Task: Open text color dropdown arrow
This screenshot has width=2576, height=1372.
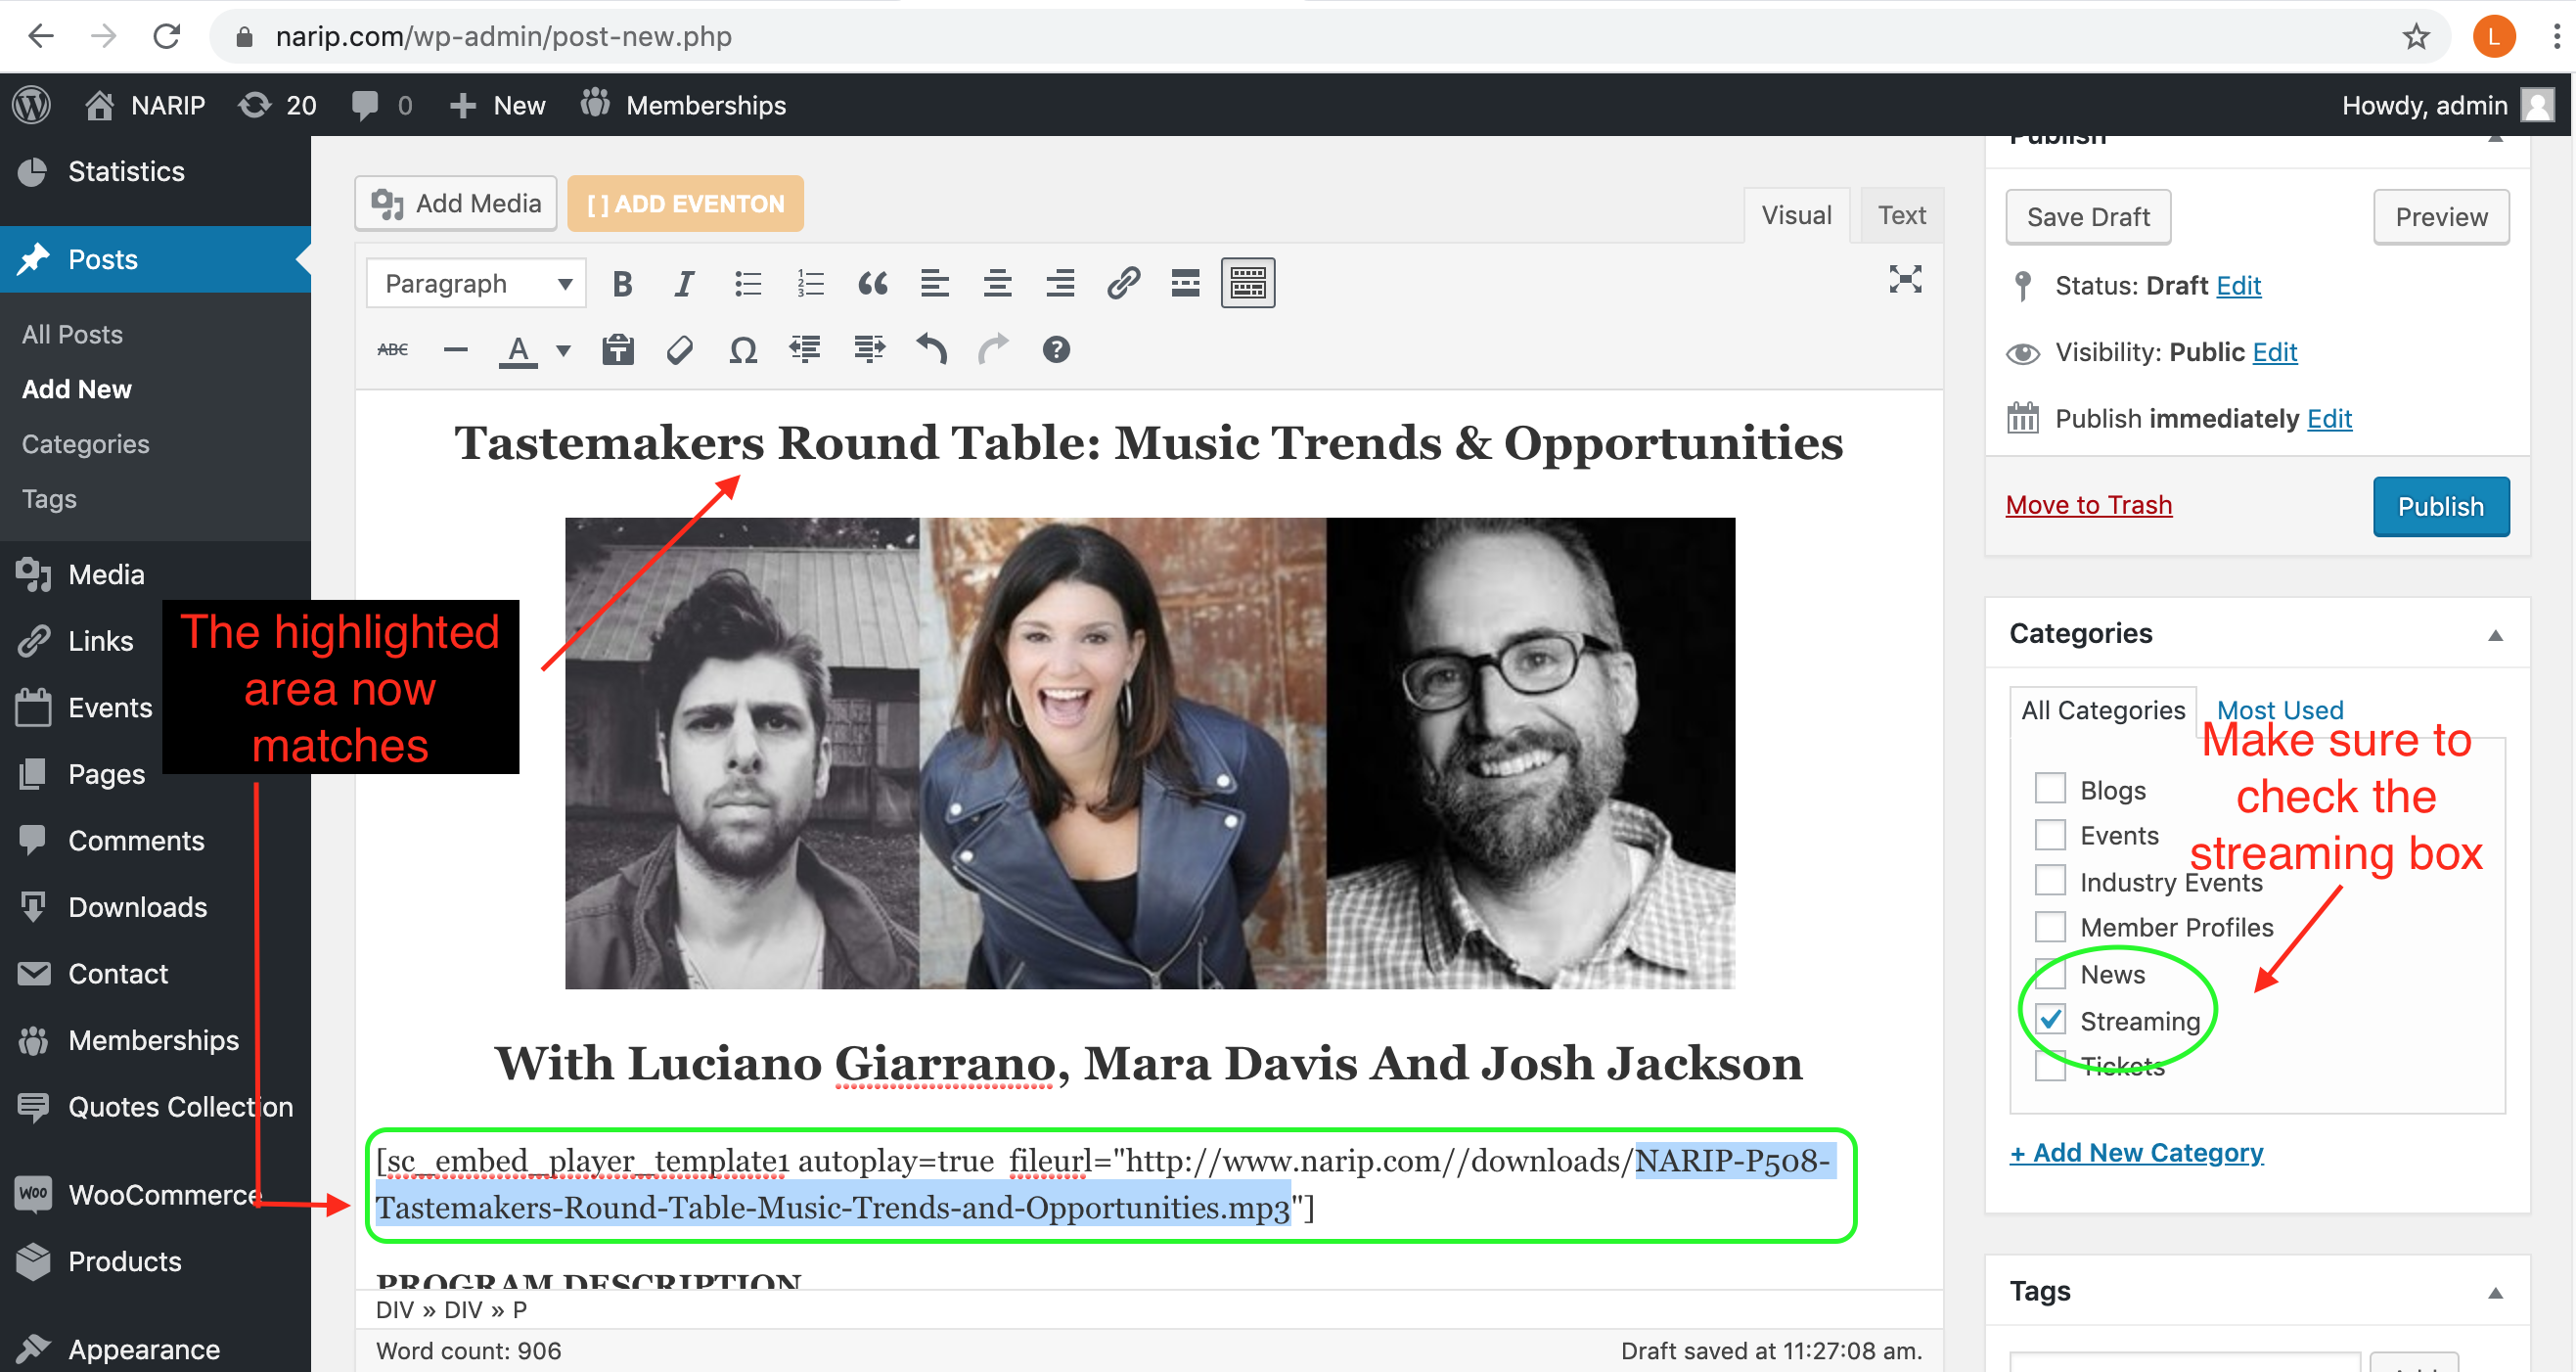Action: coord(564,350)
